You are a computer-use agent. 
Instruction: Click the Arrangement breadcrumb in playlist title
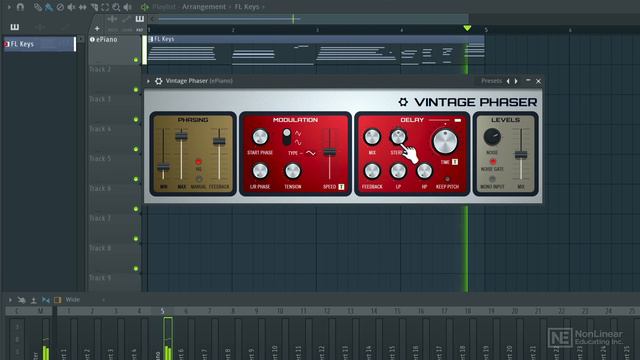pyautogui.click(x=204, y=7)
